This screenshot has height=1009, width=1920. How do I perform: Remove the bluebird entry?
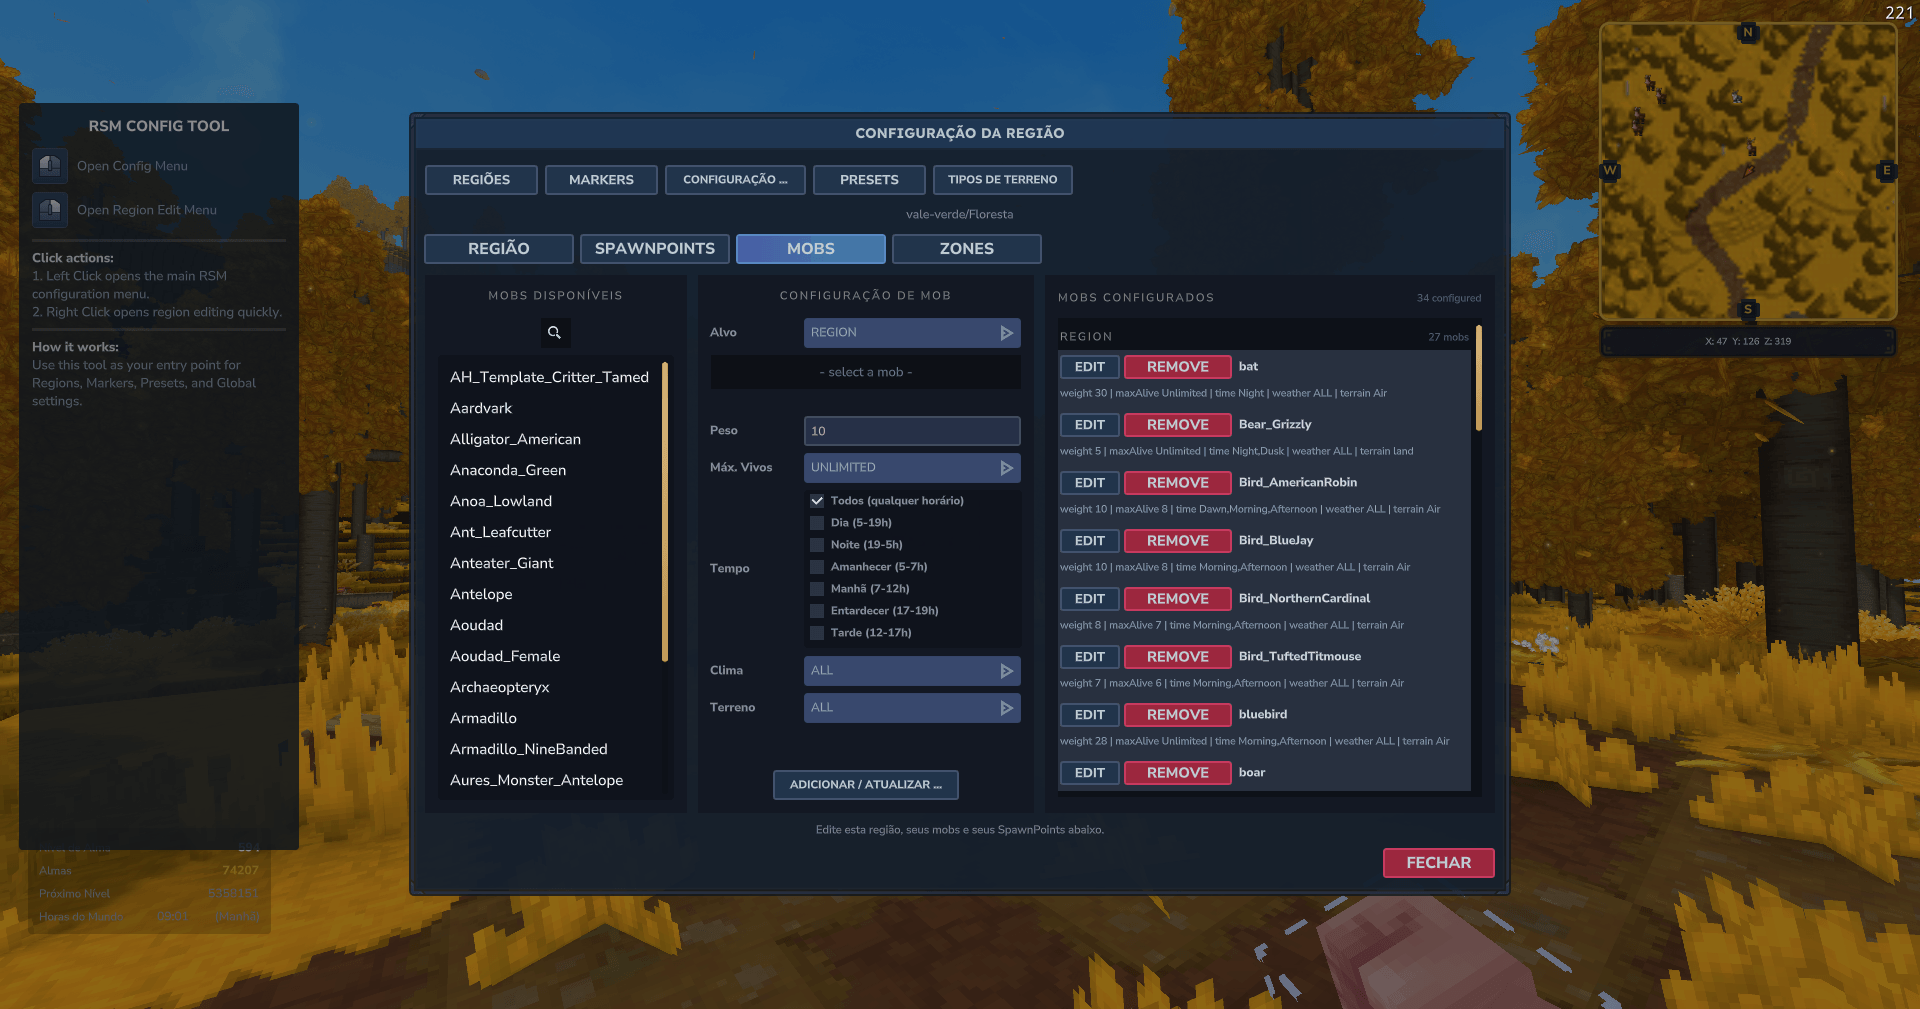point(1177,715)
